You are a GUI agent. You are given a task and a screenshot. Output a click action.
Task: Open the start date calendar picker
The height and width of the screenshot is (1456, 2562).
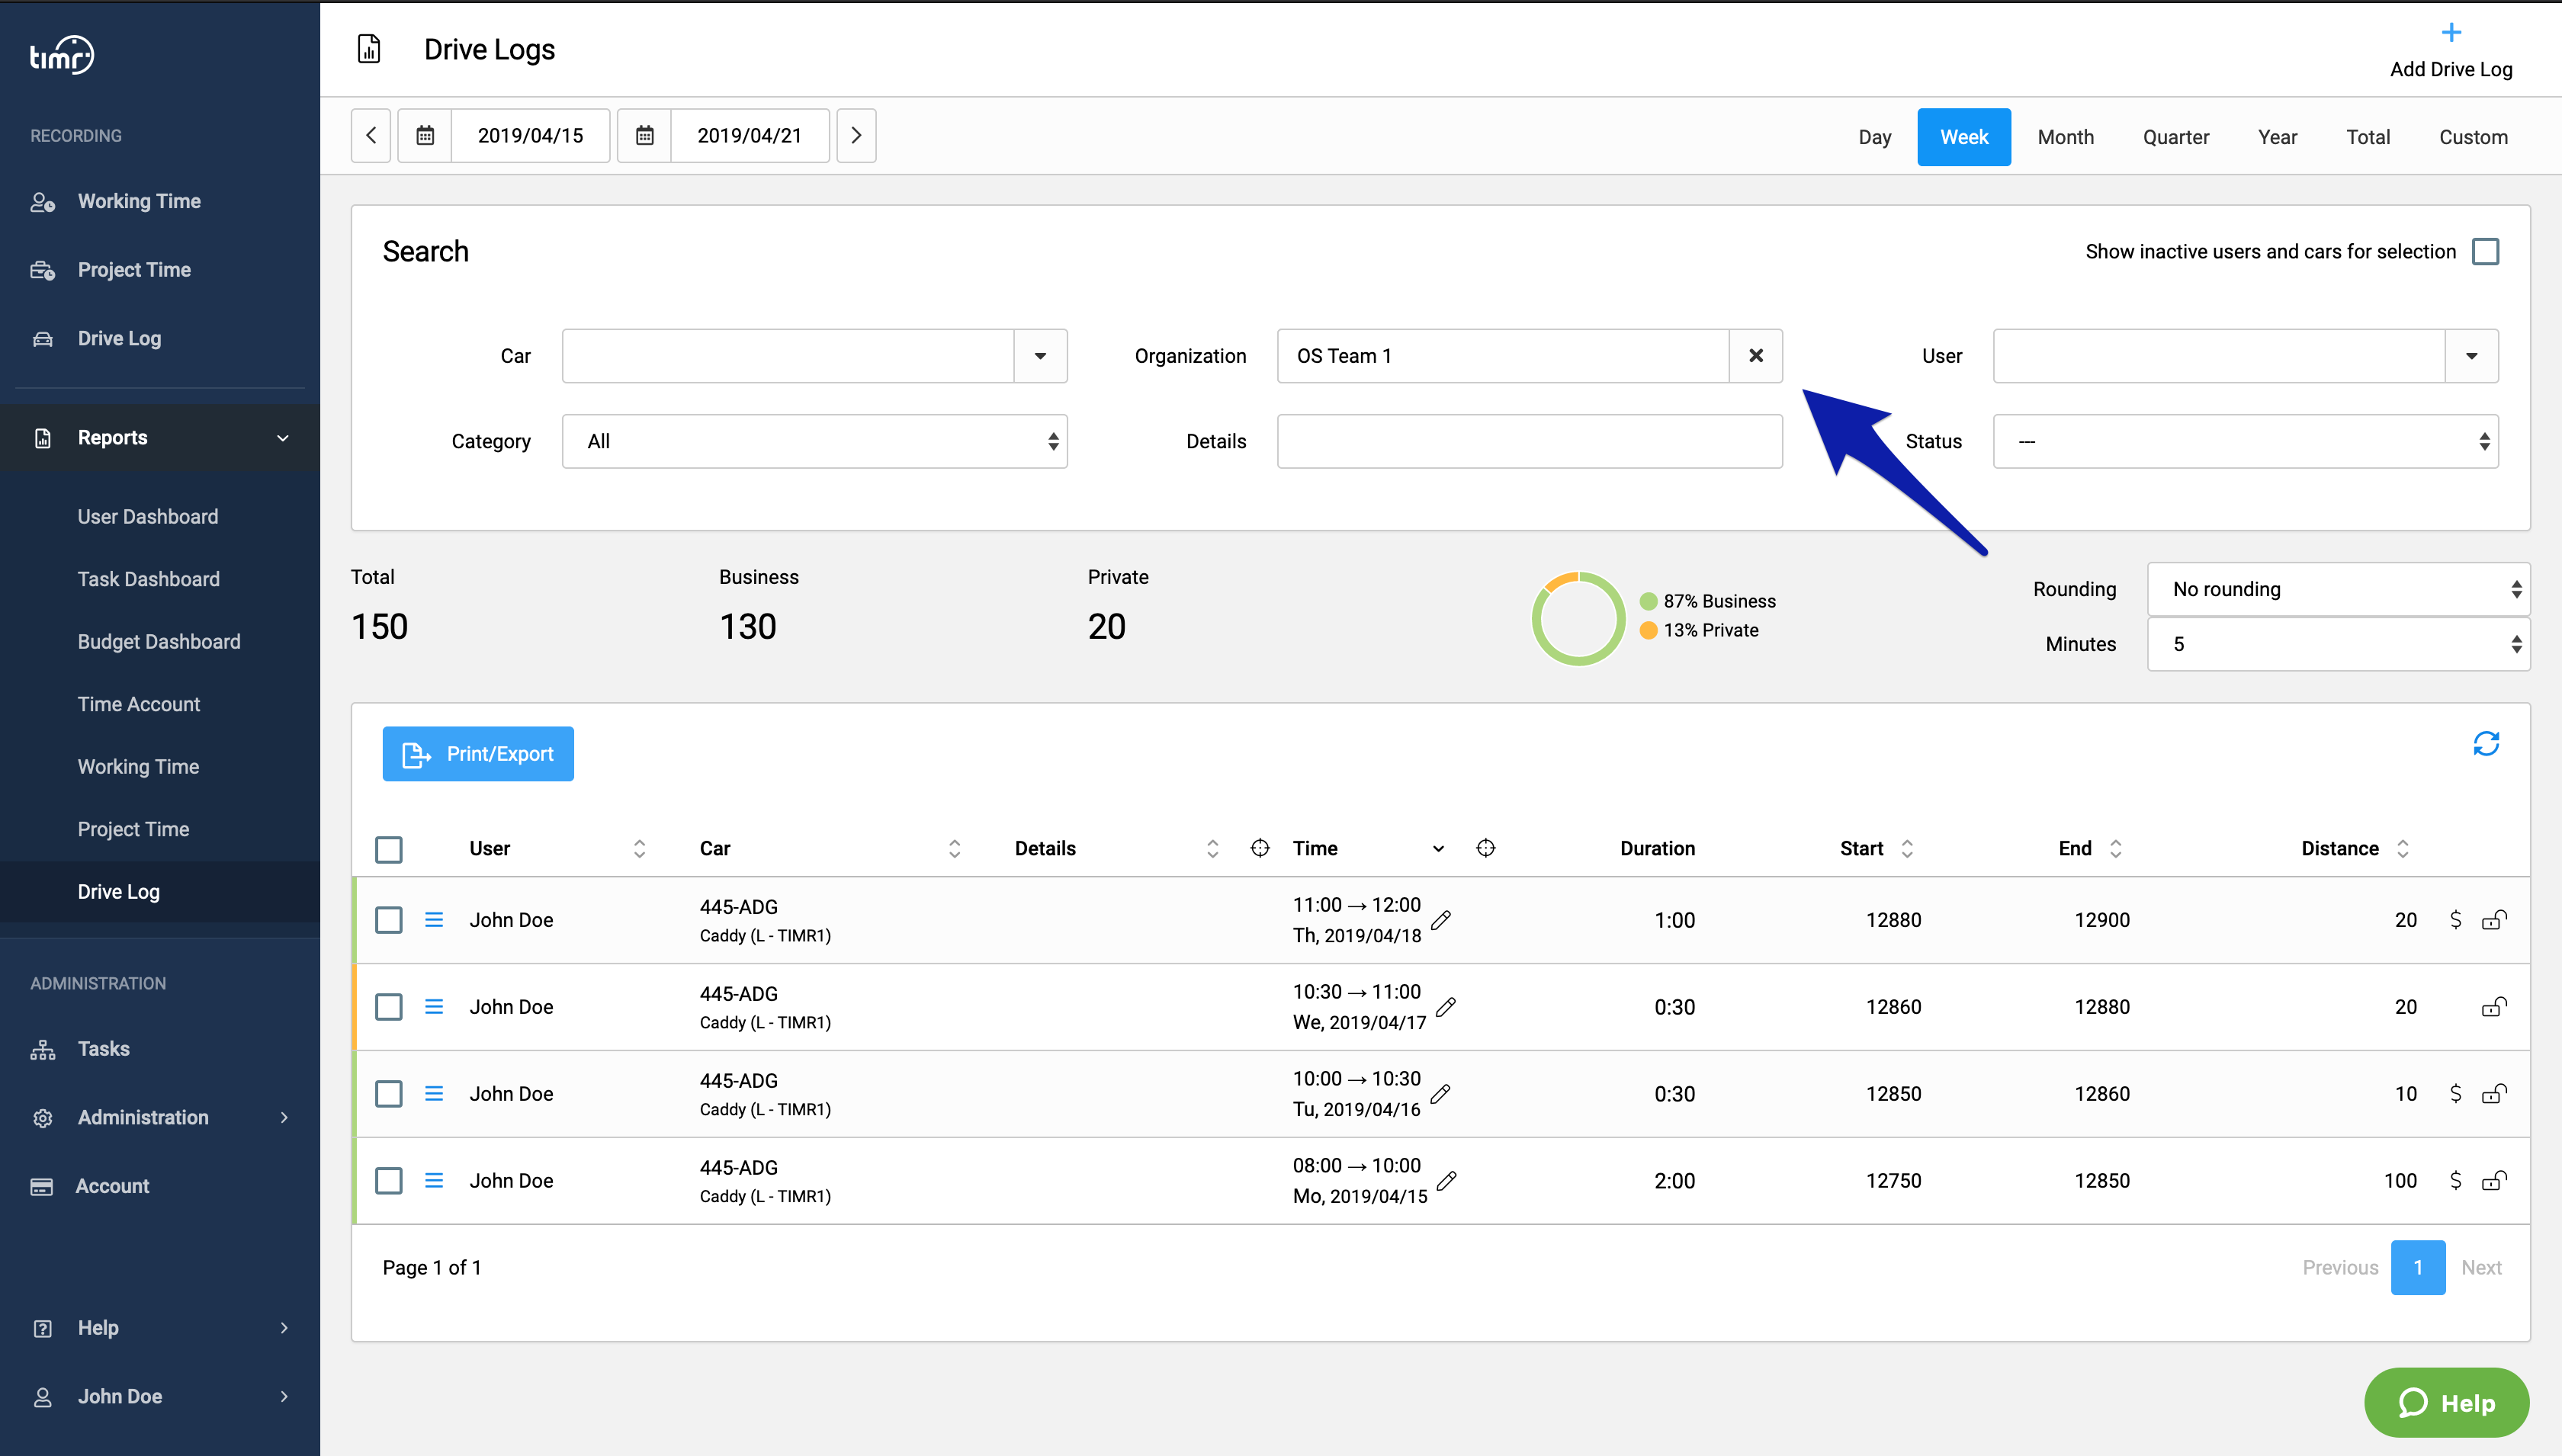click(x=425, y=135)
